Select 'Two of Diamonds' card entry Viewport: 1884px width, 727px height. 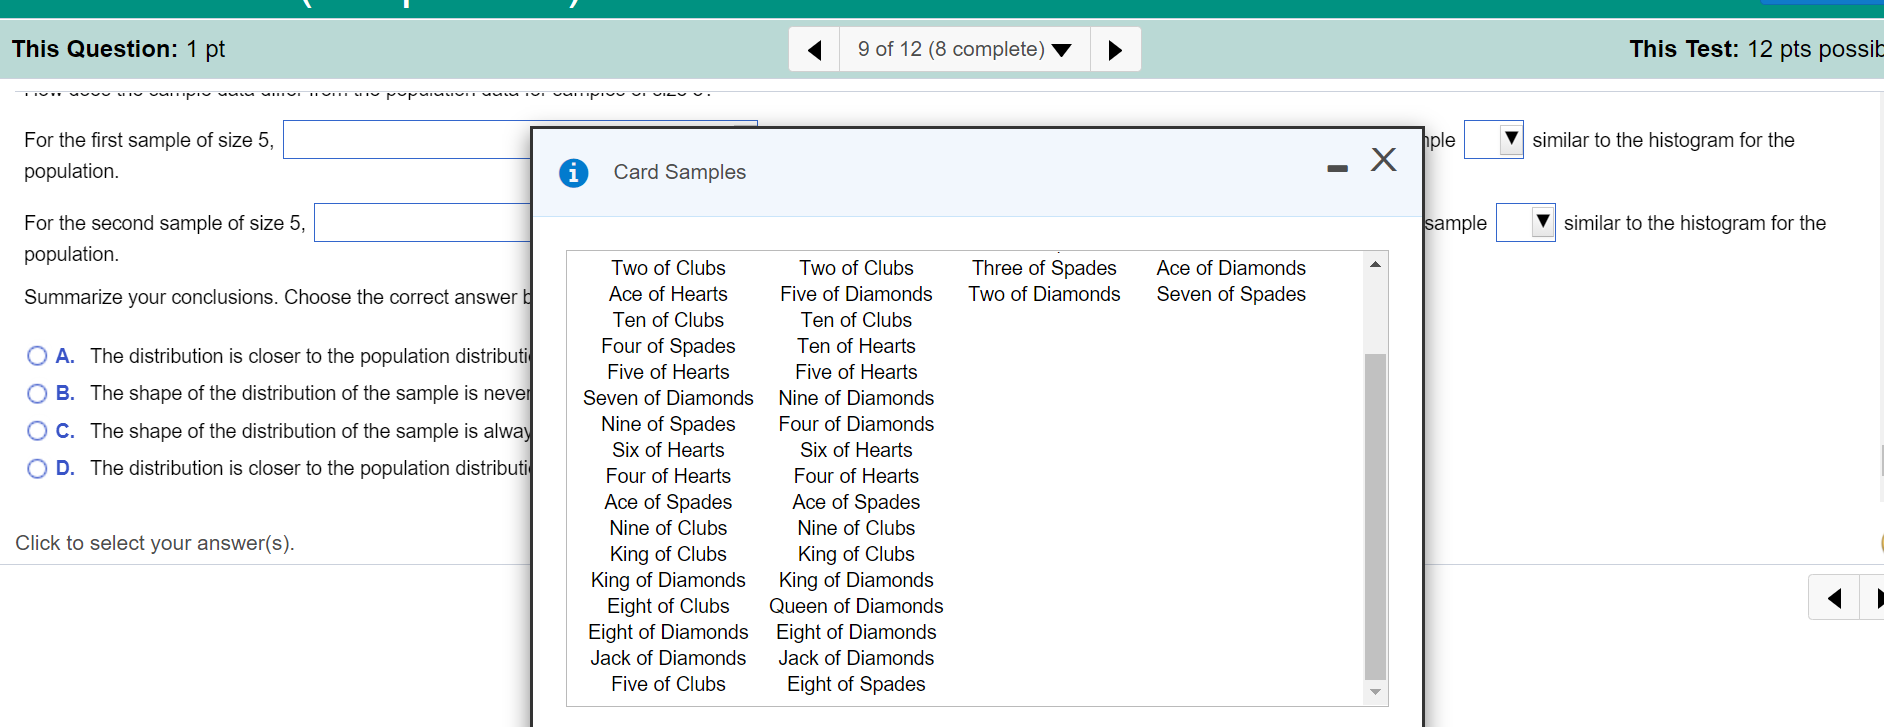pos(1044,294)
